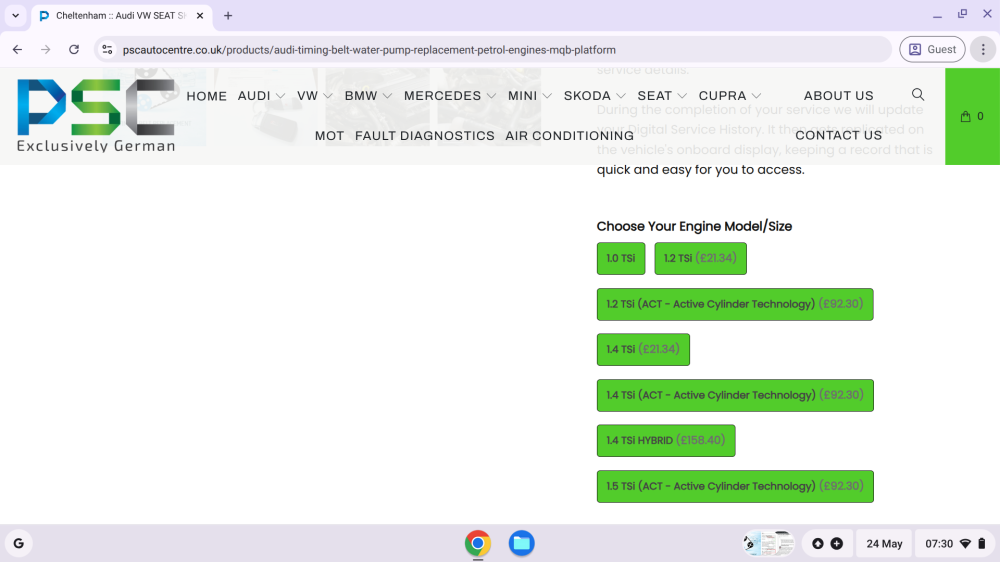
Task: Click the plus circle tray icon
Action: coord(837,544)
